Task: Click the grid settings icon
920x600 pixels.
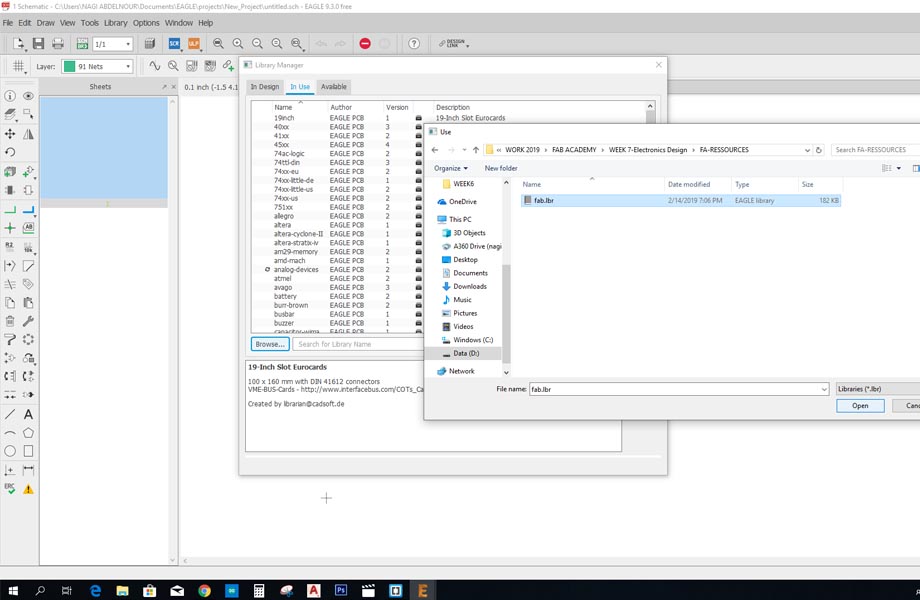Action: [x=19, y=66]
